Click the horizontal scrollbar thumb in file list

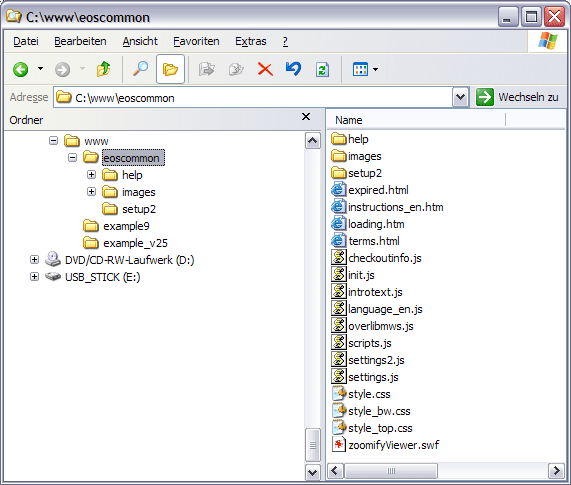391,471
